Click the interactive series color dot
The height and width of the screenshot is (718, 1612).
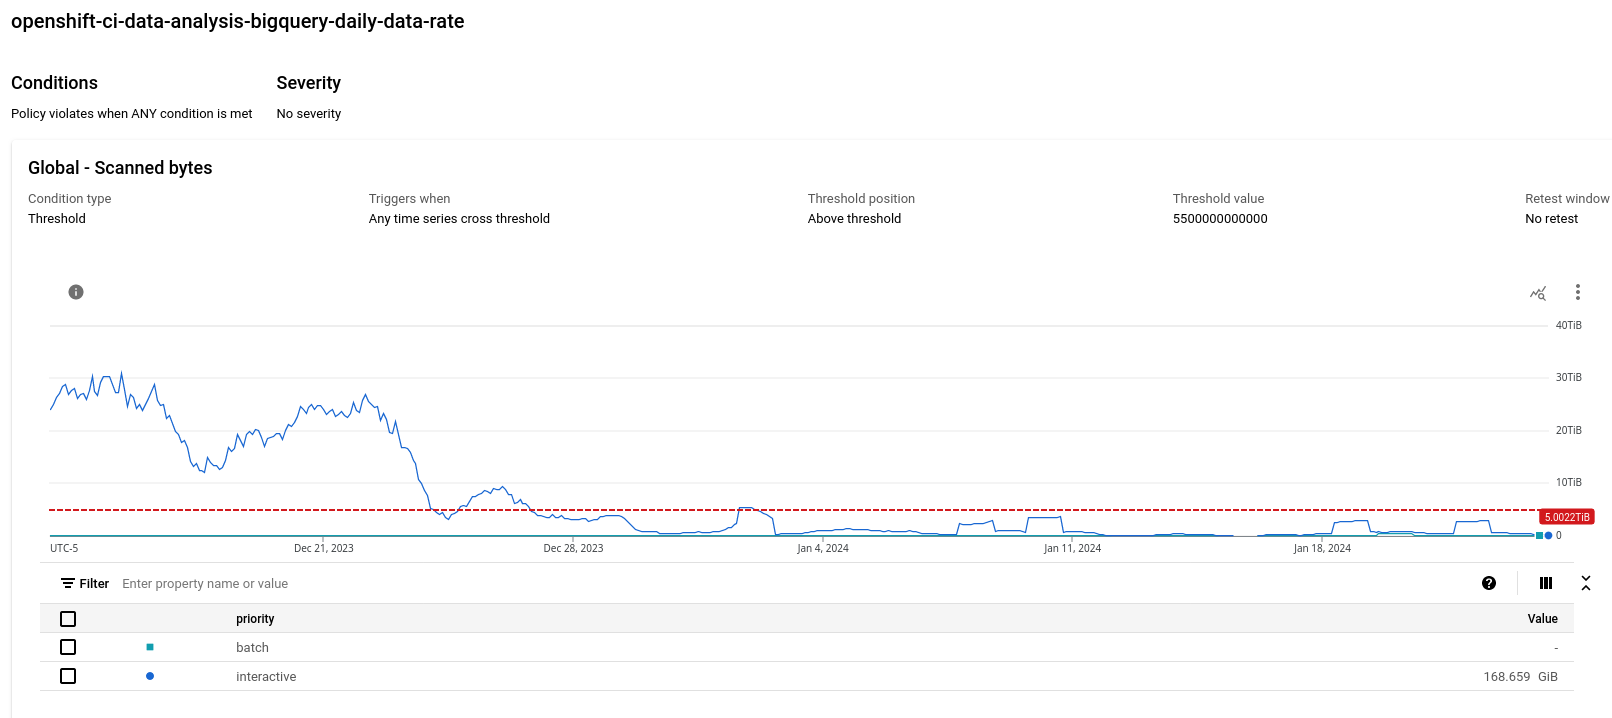tap(150, 676)
